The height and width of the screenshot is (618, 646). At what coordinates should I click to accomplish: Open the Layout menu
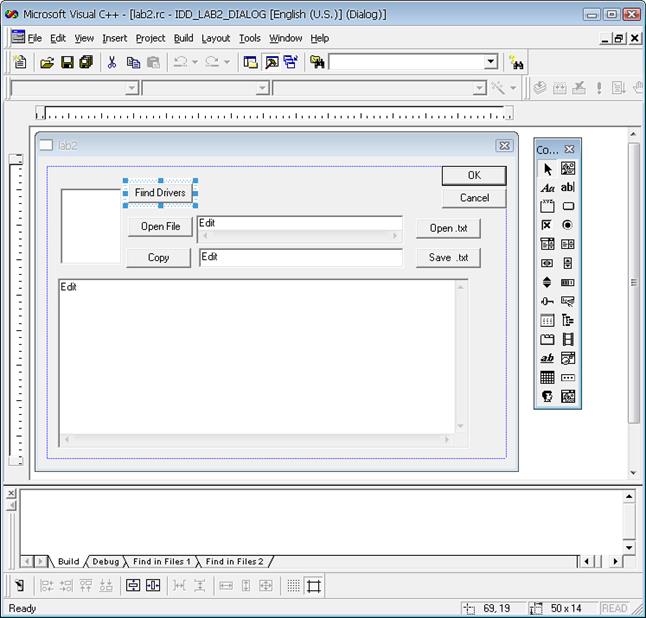click(x=215, y=38)
